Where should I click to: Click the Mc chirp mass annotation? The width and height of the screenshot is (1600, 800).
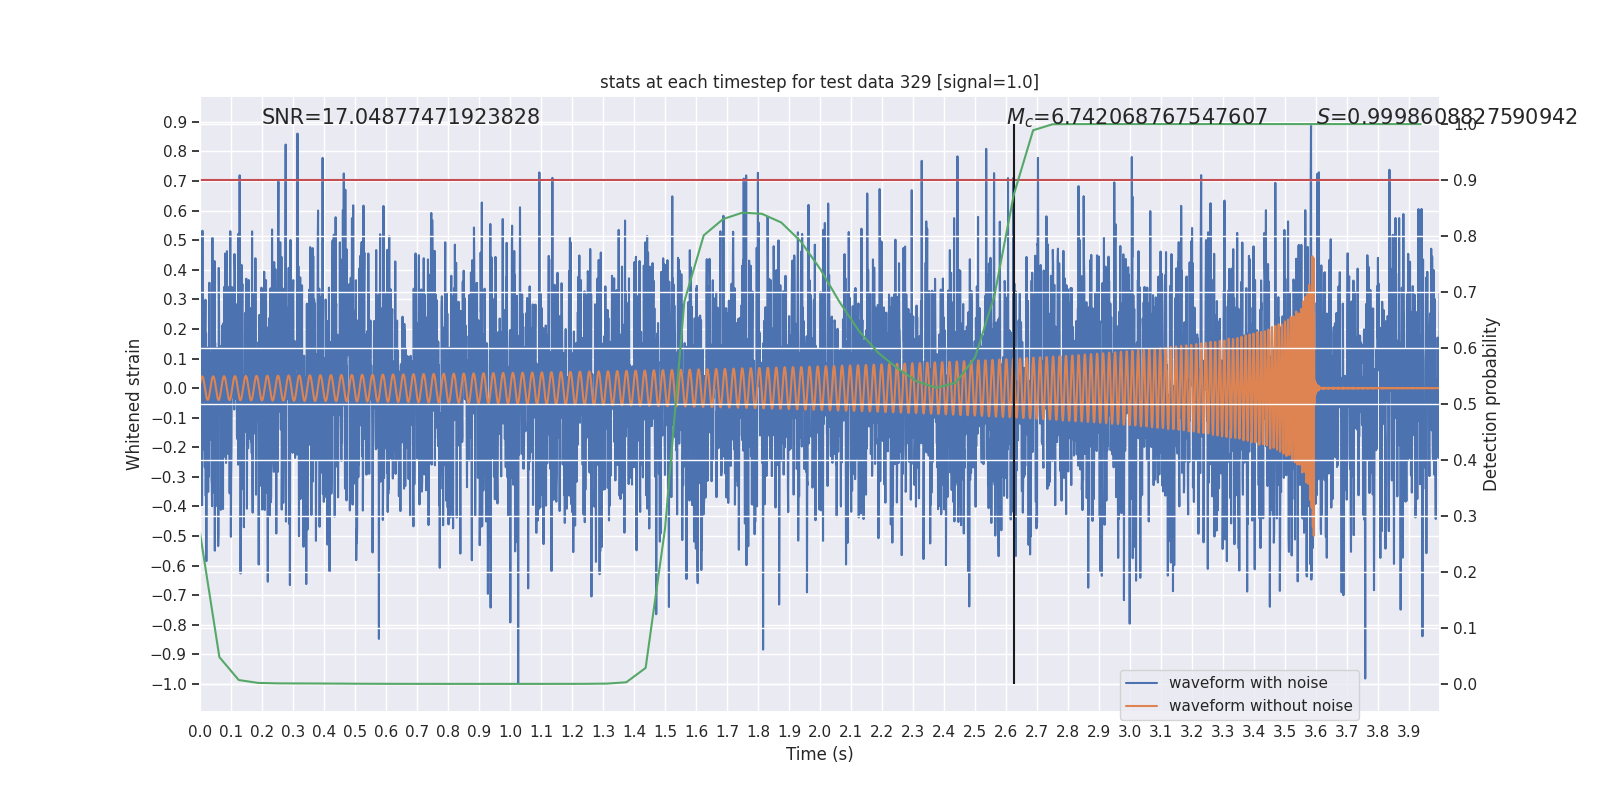tap(1137, 117)
